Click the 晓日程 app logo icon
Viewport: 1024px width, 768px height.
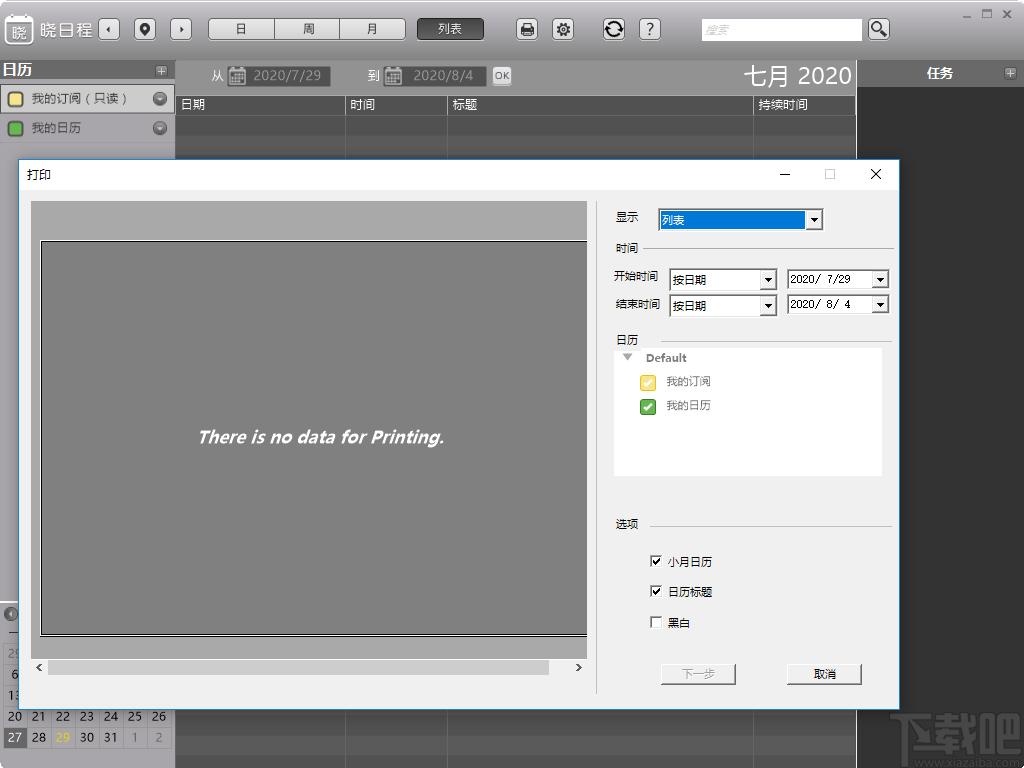tap(19, 29)
